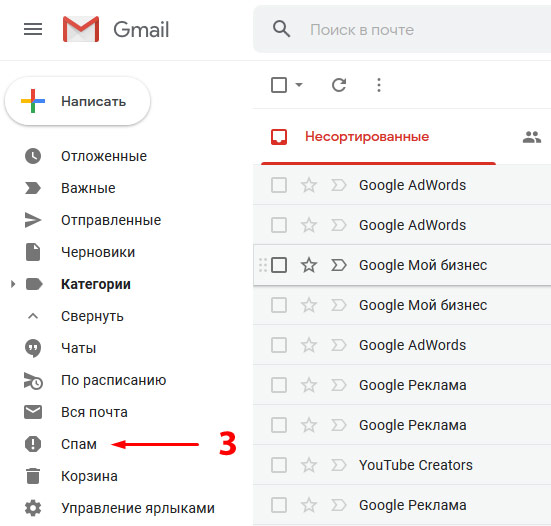Star the YouTube Creators email

coord(309,465)
